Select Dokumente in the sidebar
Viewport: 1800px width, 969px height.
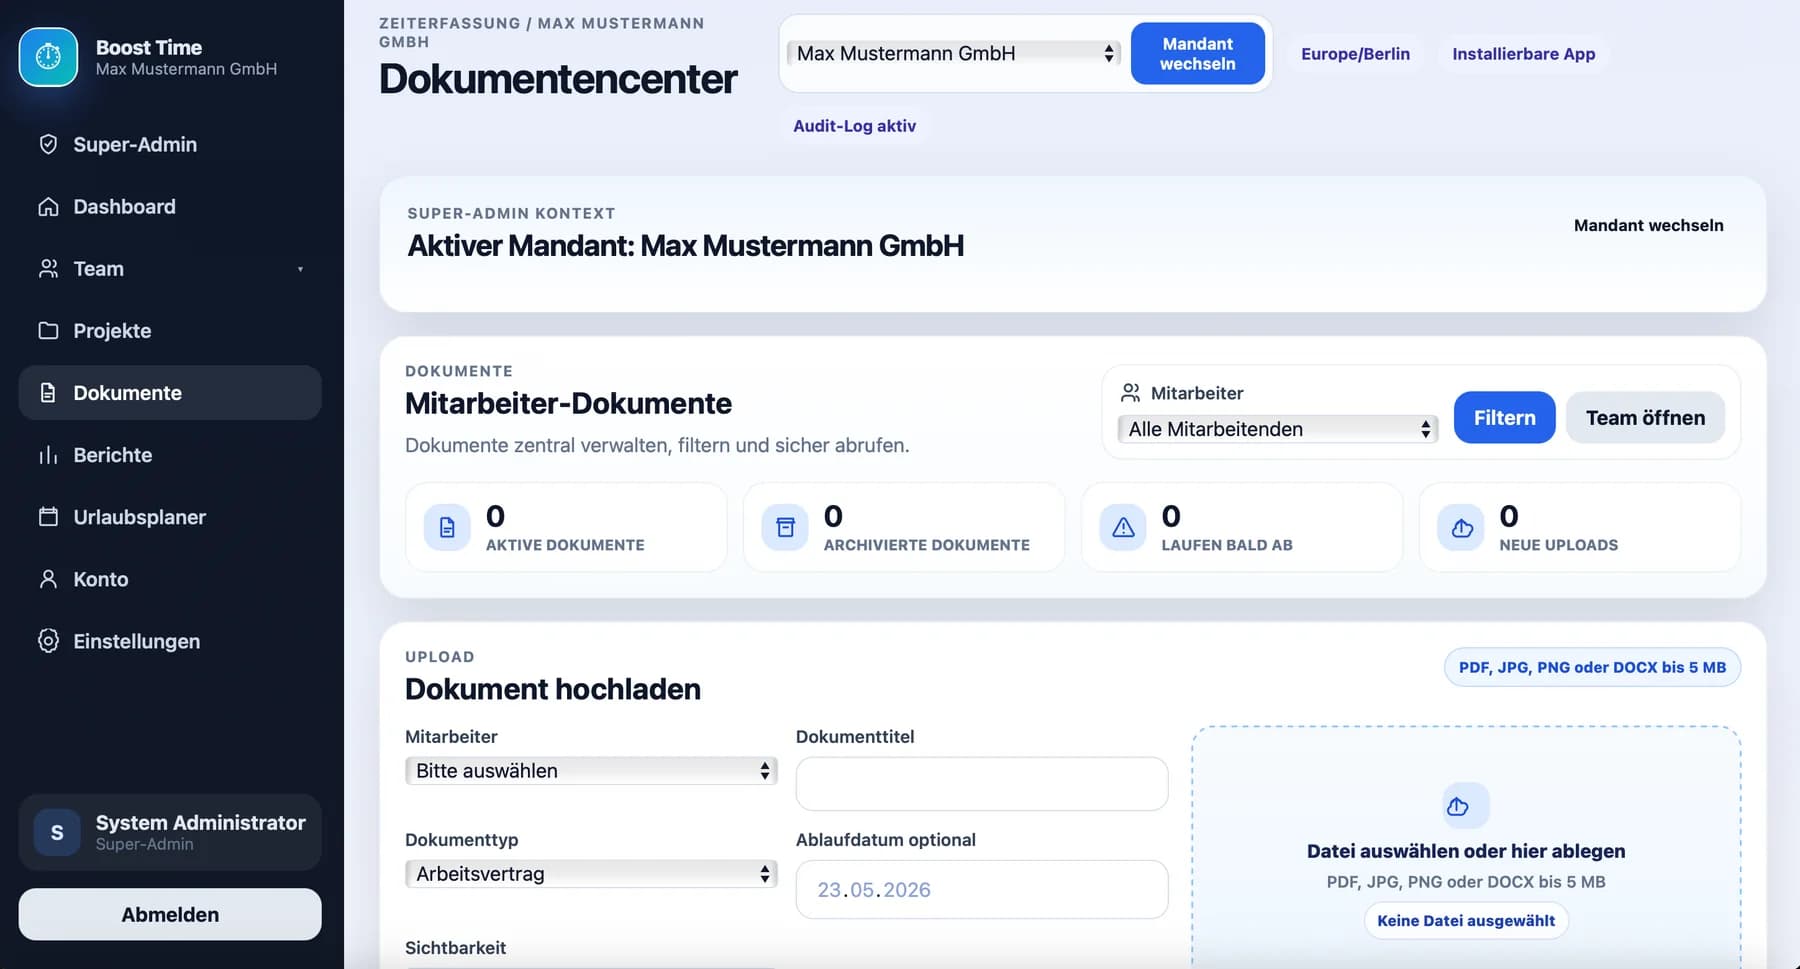point(170,392)
